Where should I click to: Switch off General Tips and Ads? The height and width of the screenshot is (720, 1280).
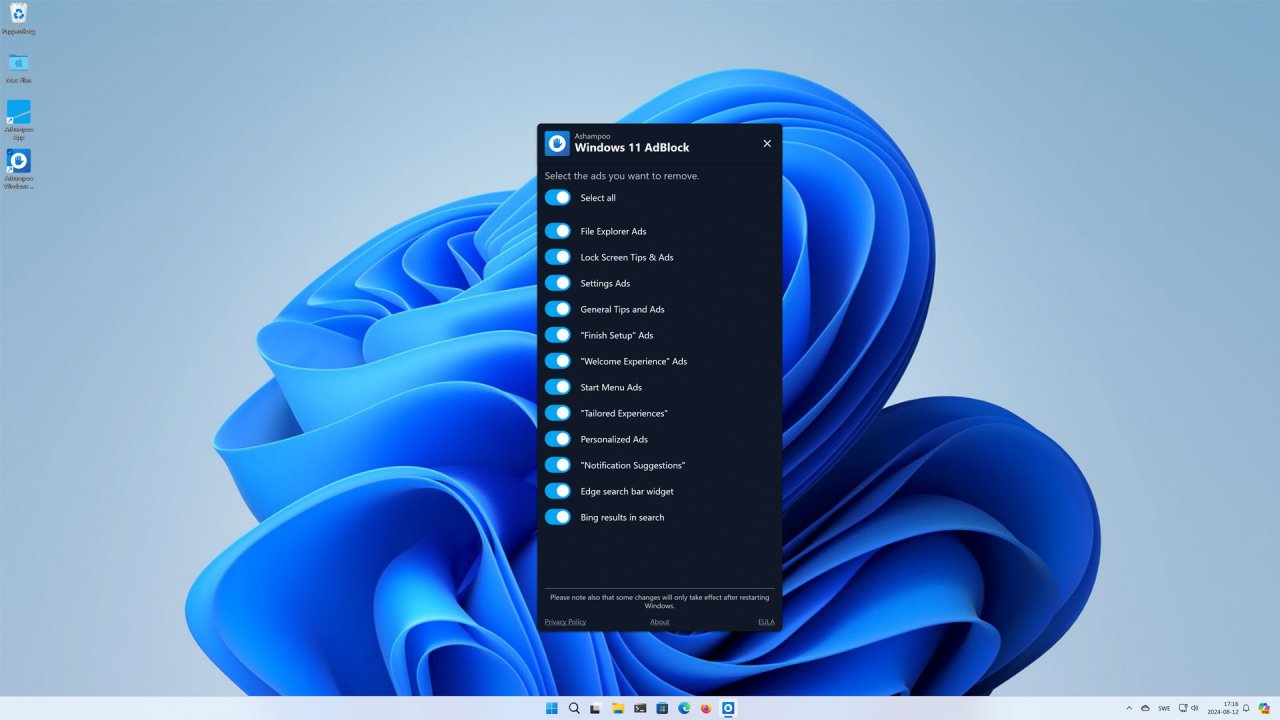pos(558,309)
